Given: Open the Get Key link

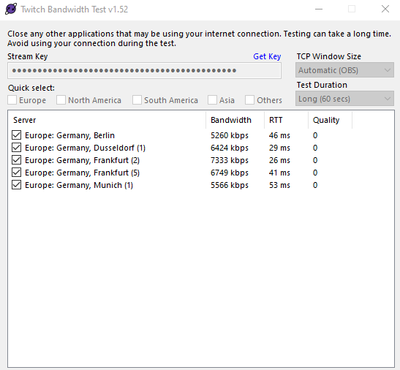Looking at the screenshot, I should [x=267, y=57].
